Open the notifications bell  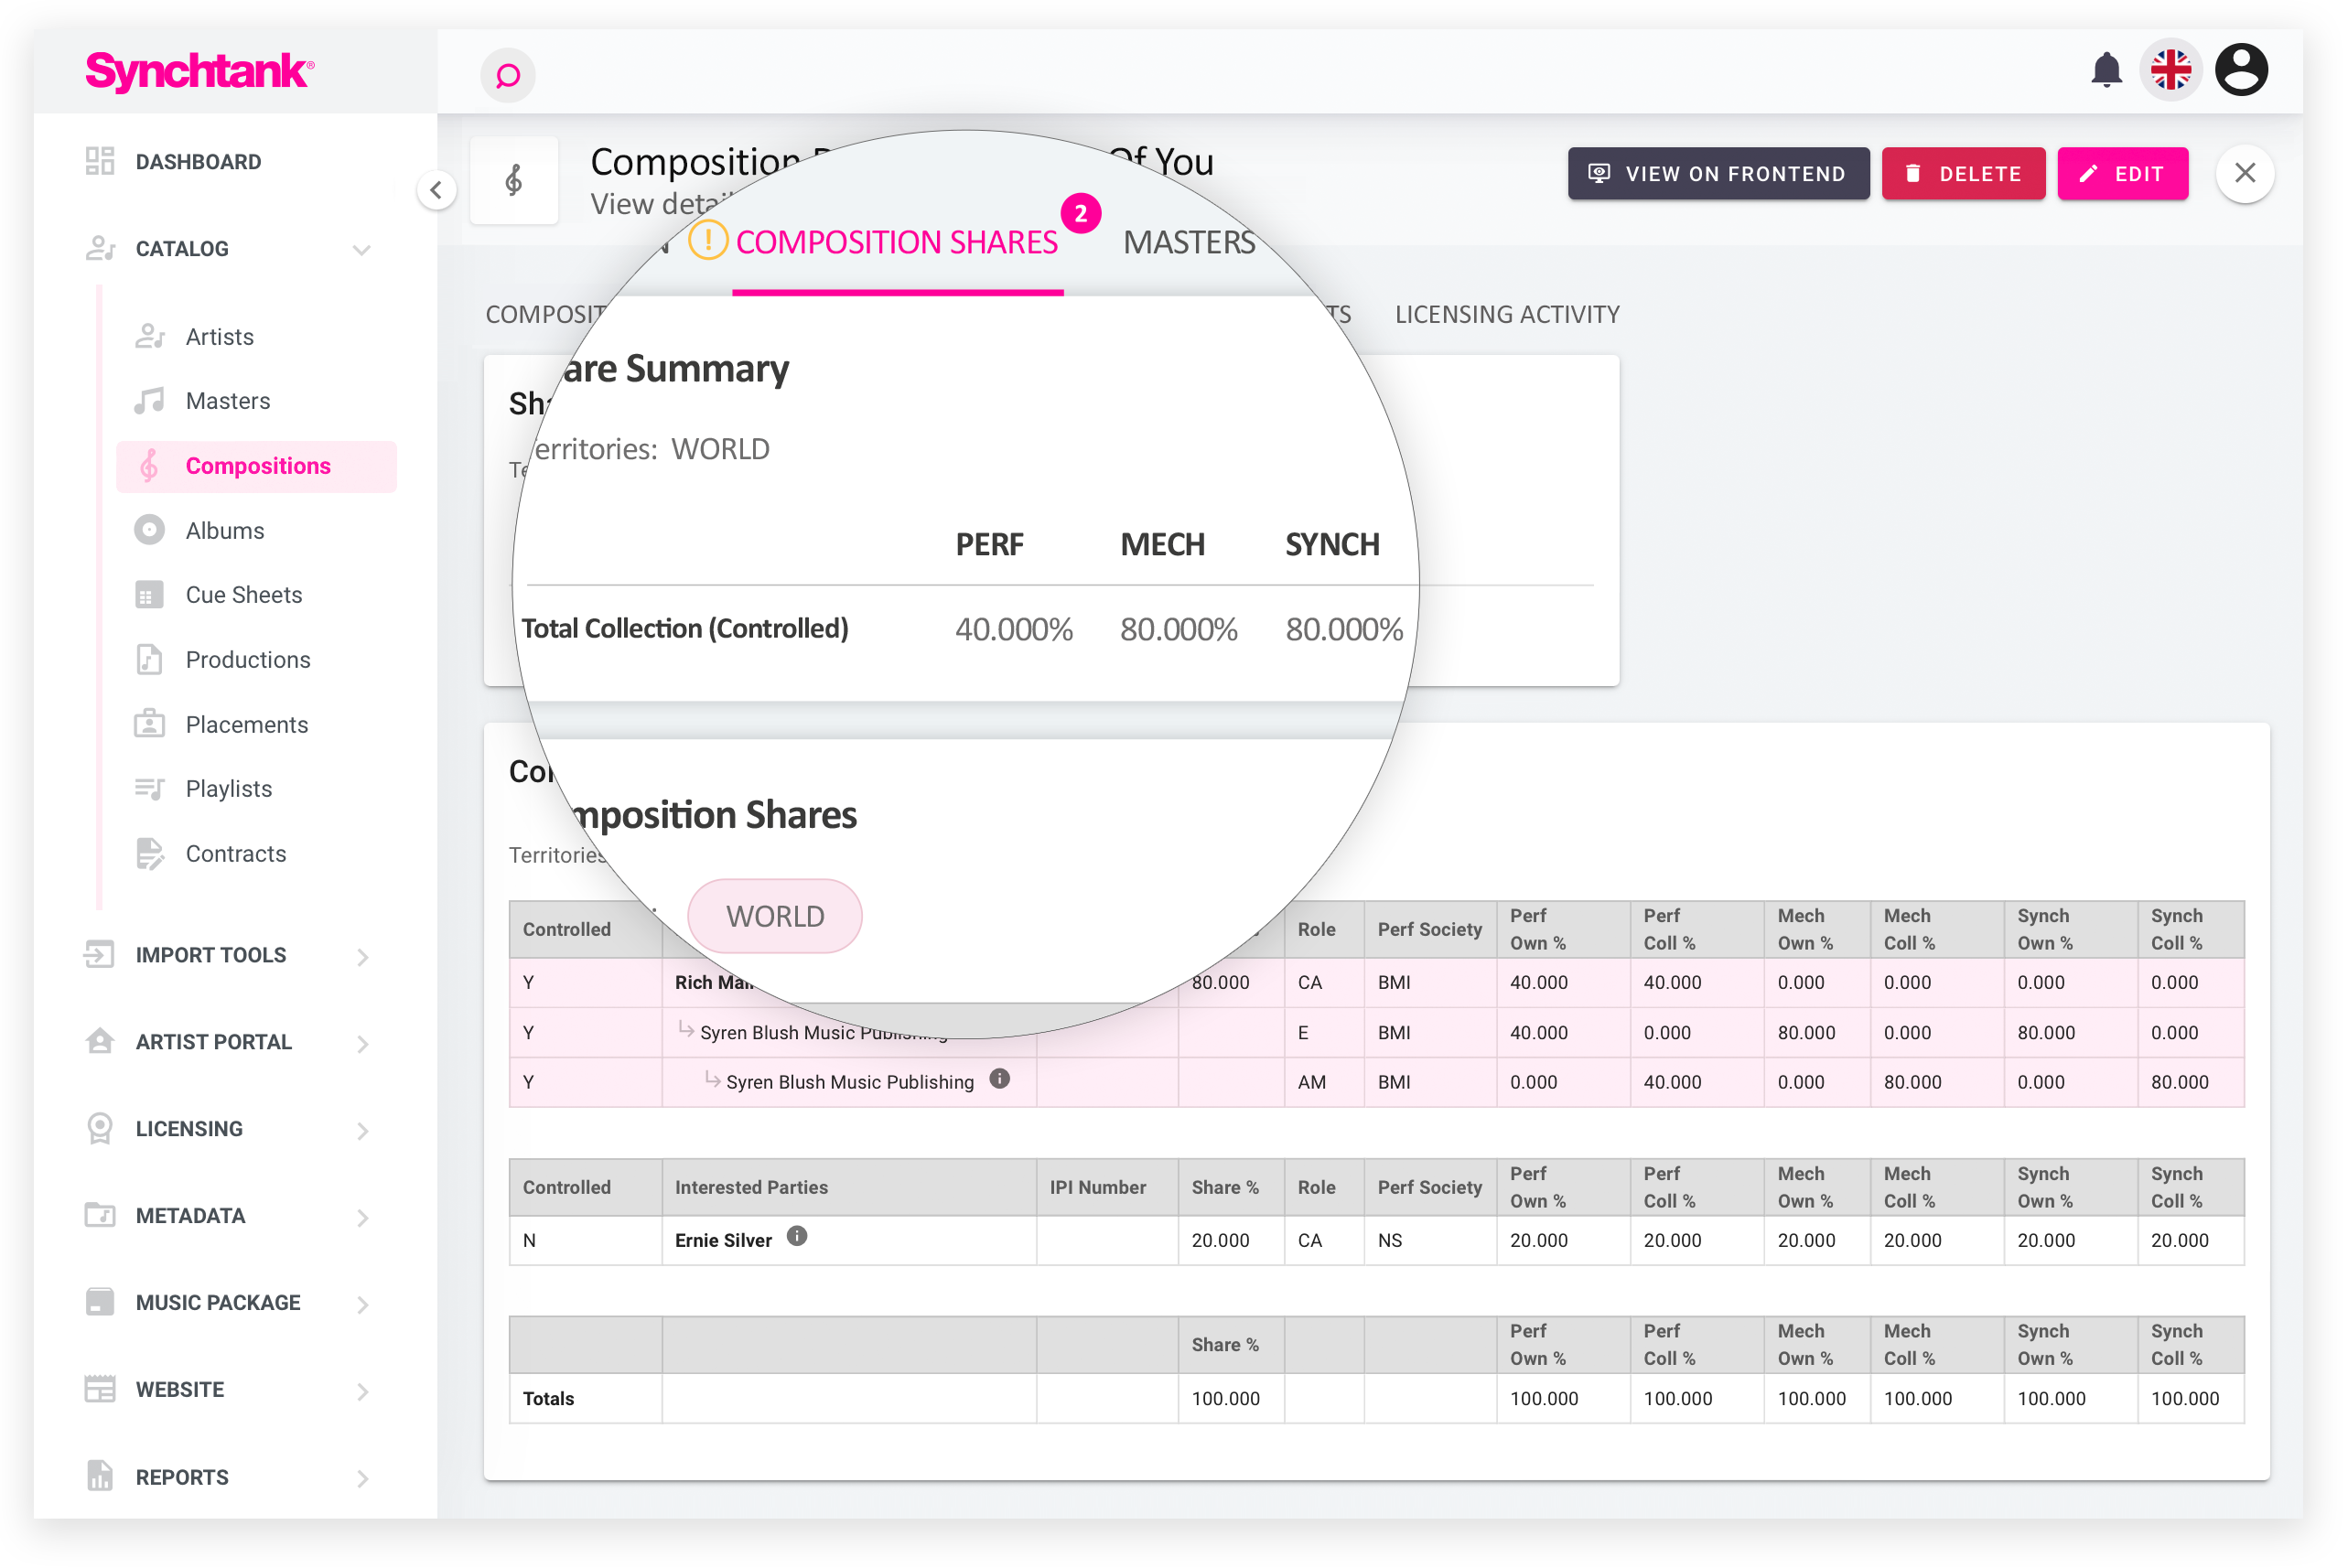click(2106, 70)
